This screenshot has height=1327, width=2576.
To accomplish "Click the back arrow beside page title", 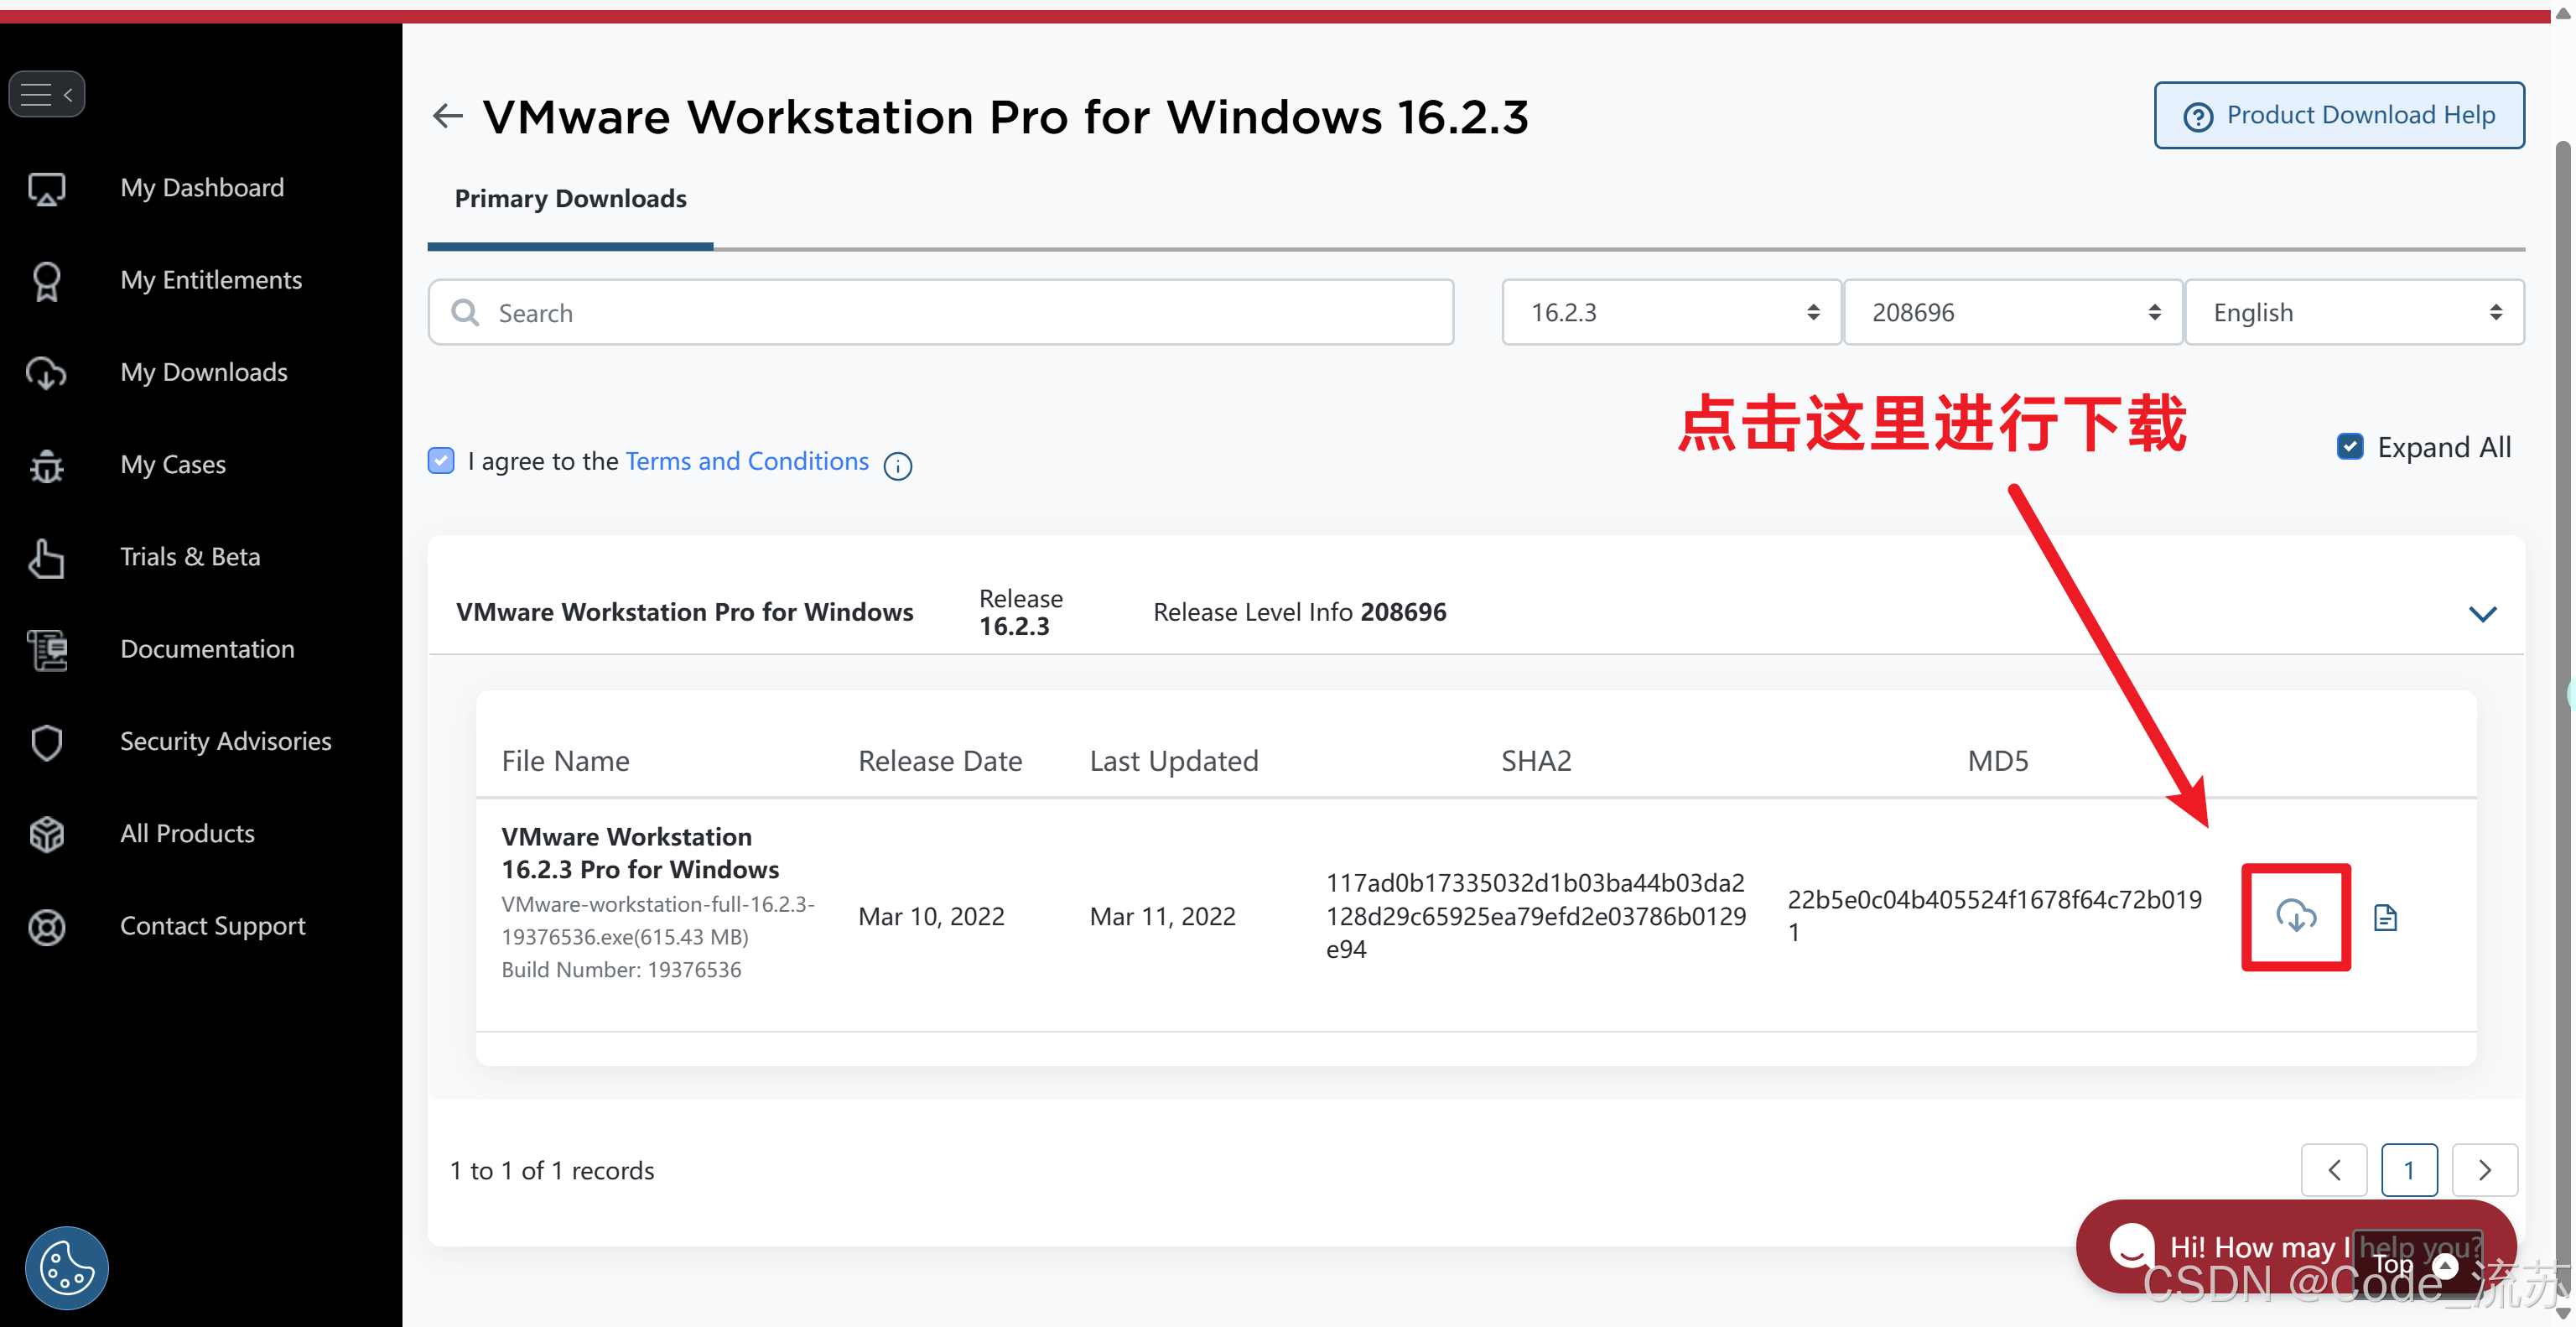I will [447, 116].
